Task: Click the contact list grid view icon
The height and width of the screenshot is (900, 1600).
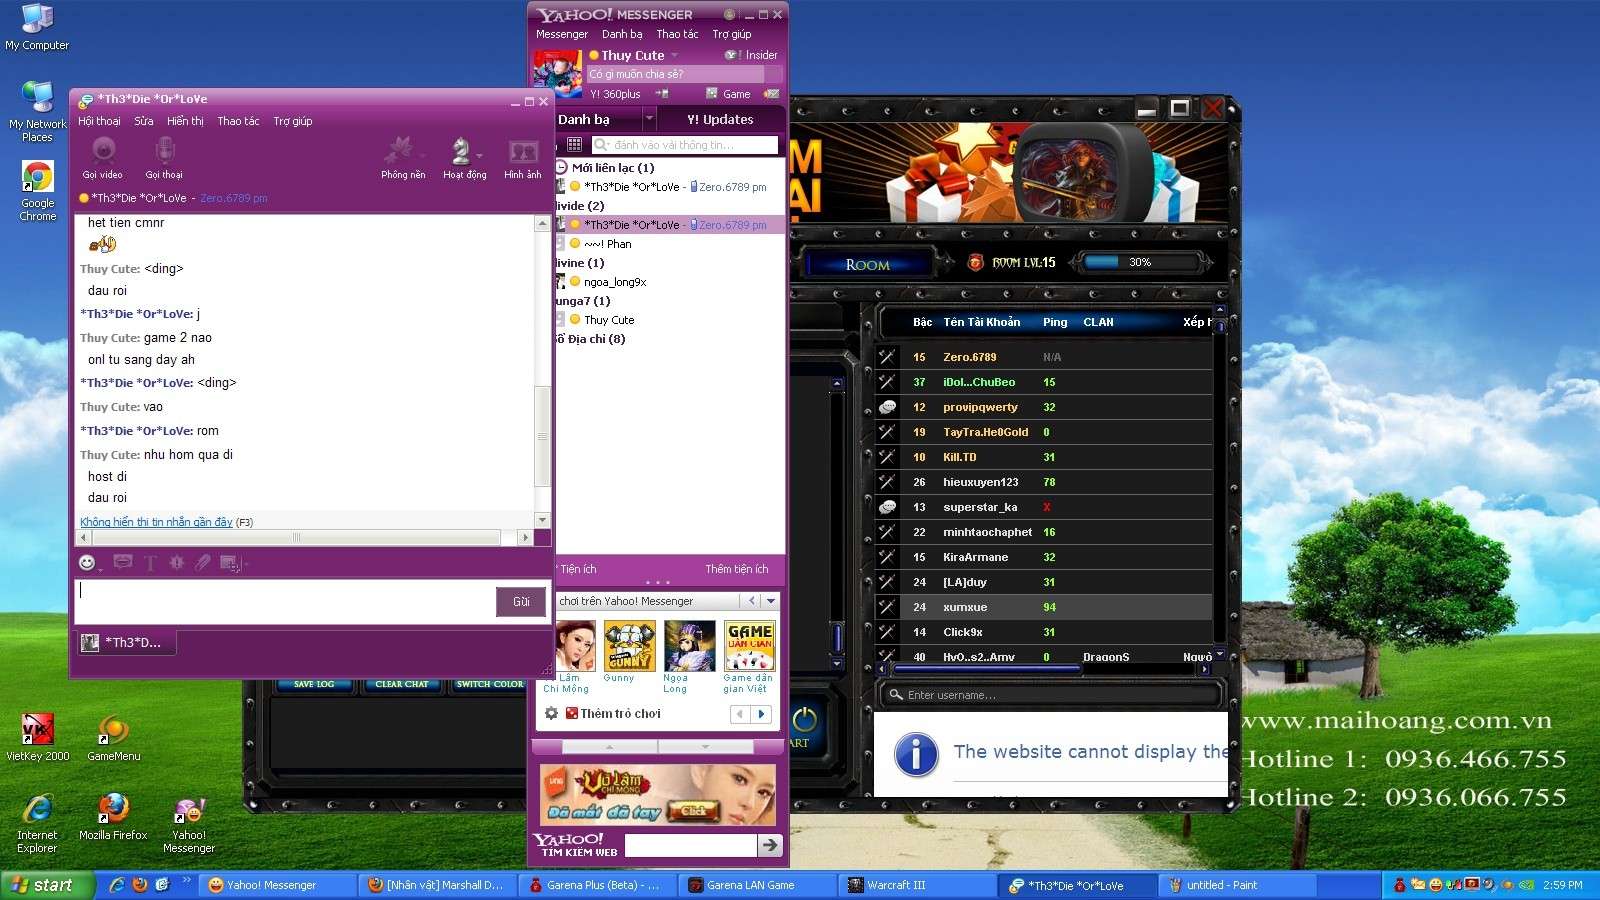Action: (574, 145)
